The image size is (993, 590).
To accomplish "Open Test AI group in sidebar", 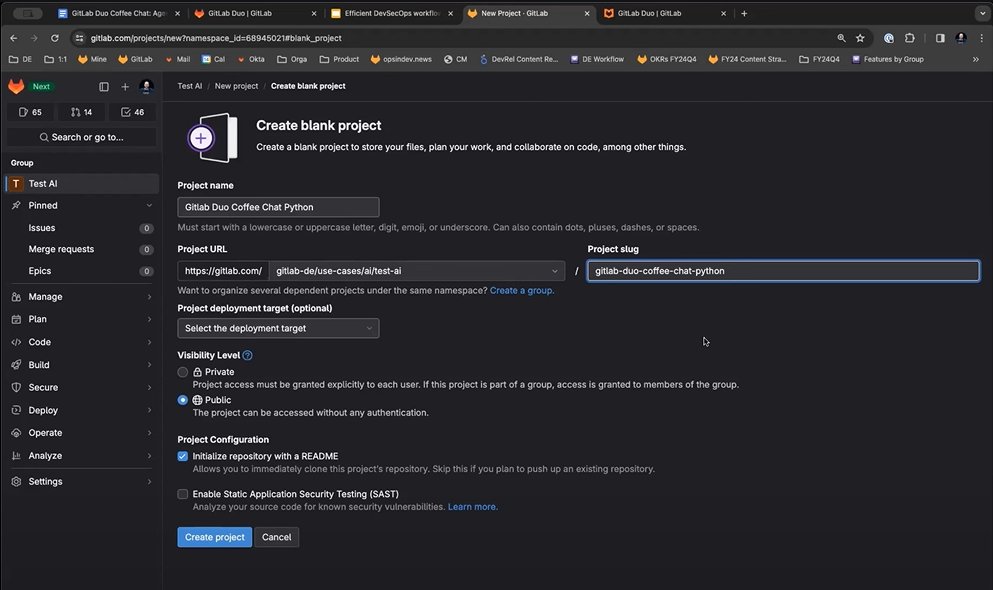I will pos(82,184).
